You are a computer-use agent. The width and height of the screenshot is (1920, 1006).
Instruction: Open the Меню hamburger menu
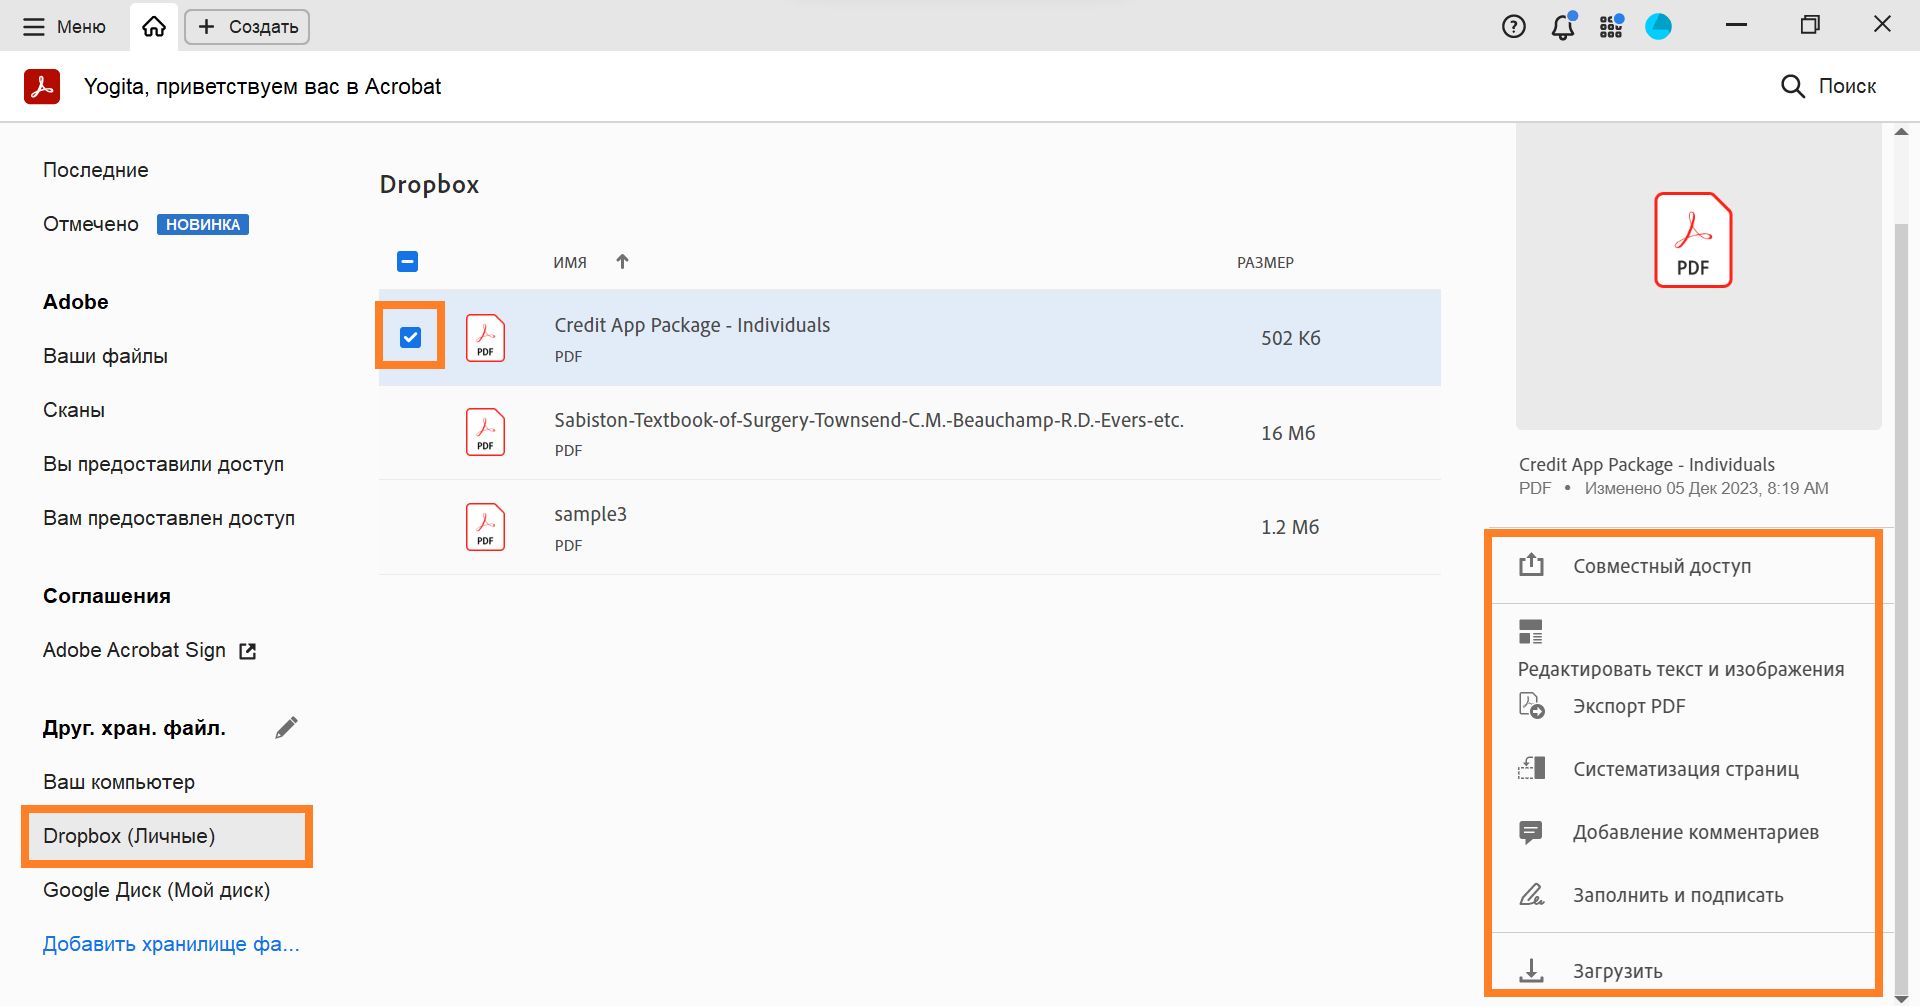click(65, 27)
